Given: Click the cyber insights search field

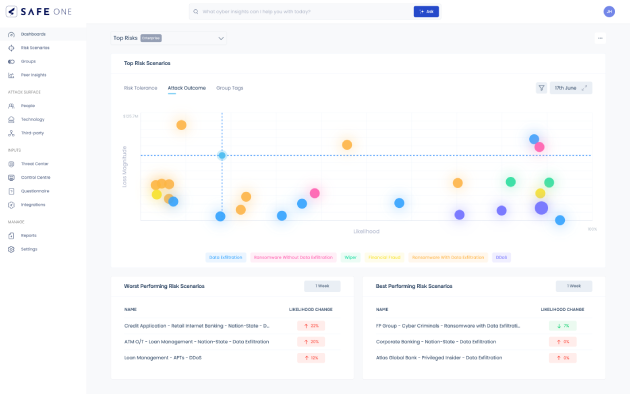Looking at the screenshot, I should (301, 12).
